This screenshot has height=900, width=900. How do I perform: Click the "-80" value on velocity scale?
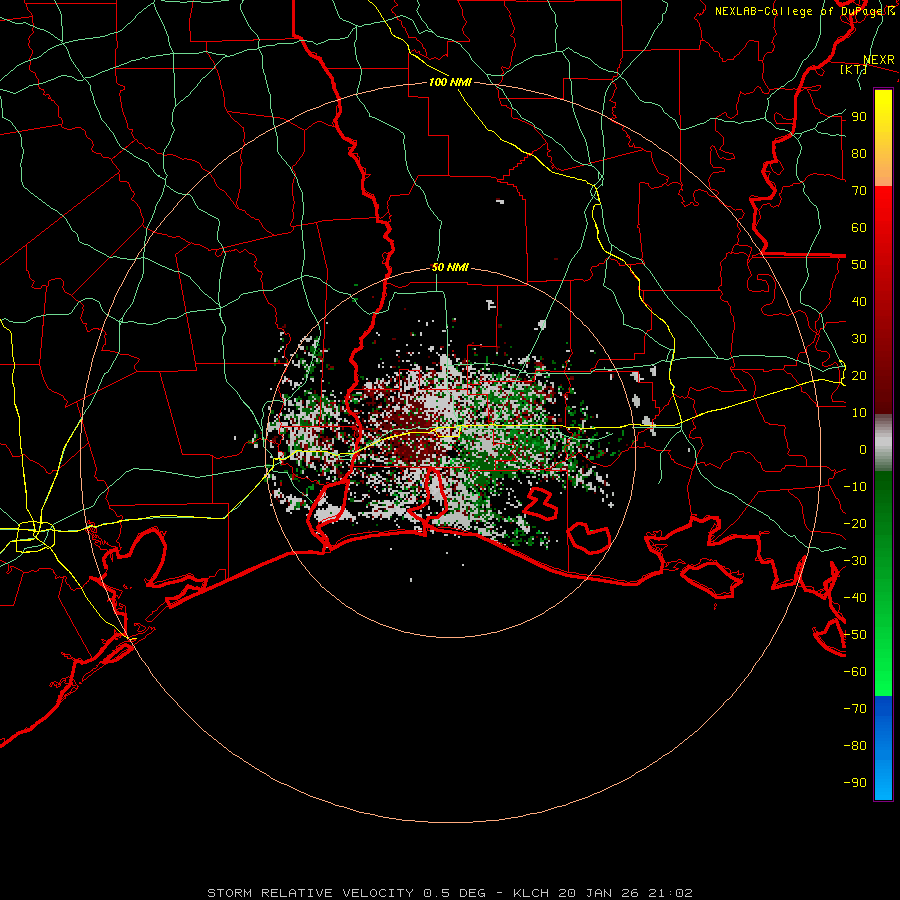pos(855,746)
